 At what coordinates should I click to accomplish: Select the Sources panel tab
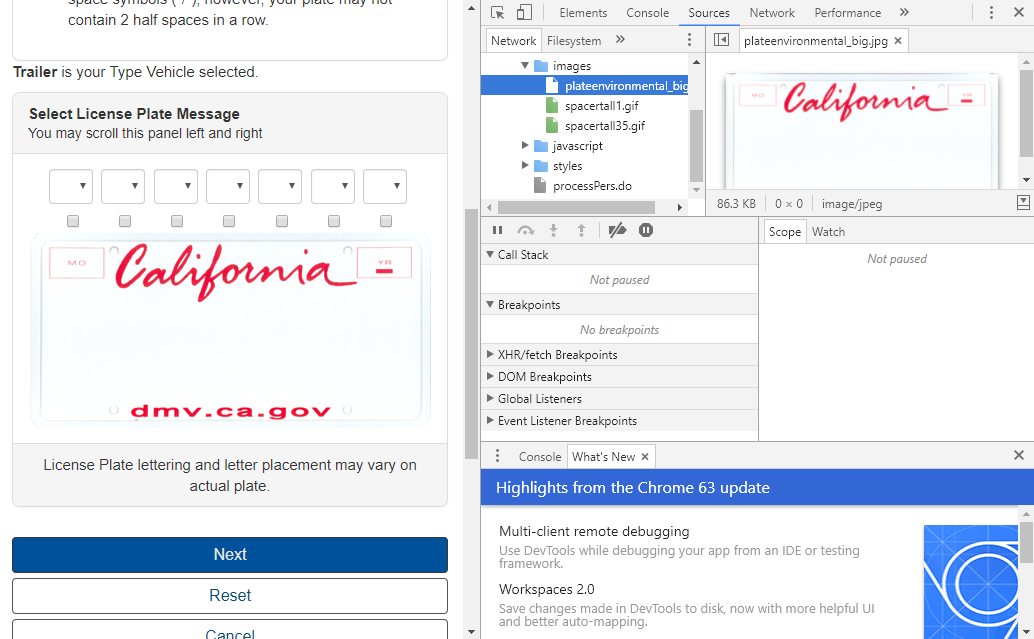[x=708, y=13]
